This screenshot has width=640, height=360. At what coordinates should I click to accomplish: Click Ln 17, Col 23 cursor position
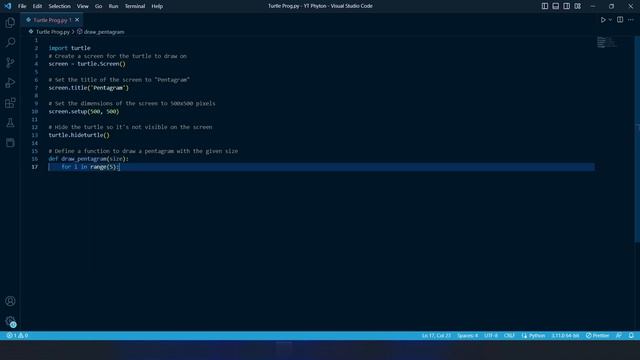tap(436, 336)
